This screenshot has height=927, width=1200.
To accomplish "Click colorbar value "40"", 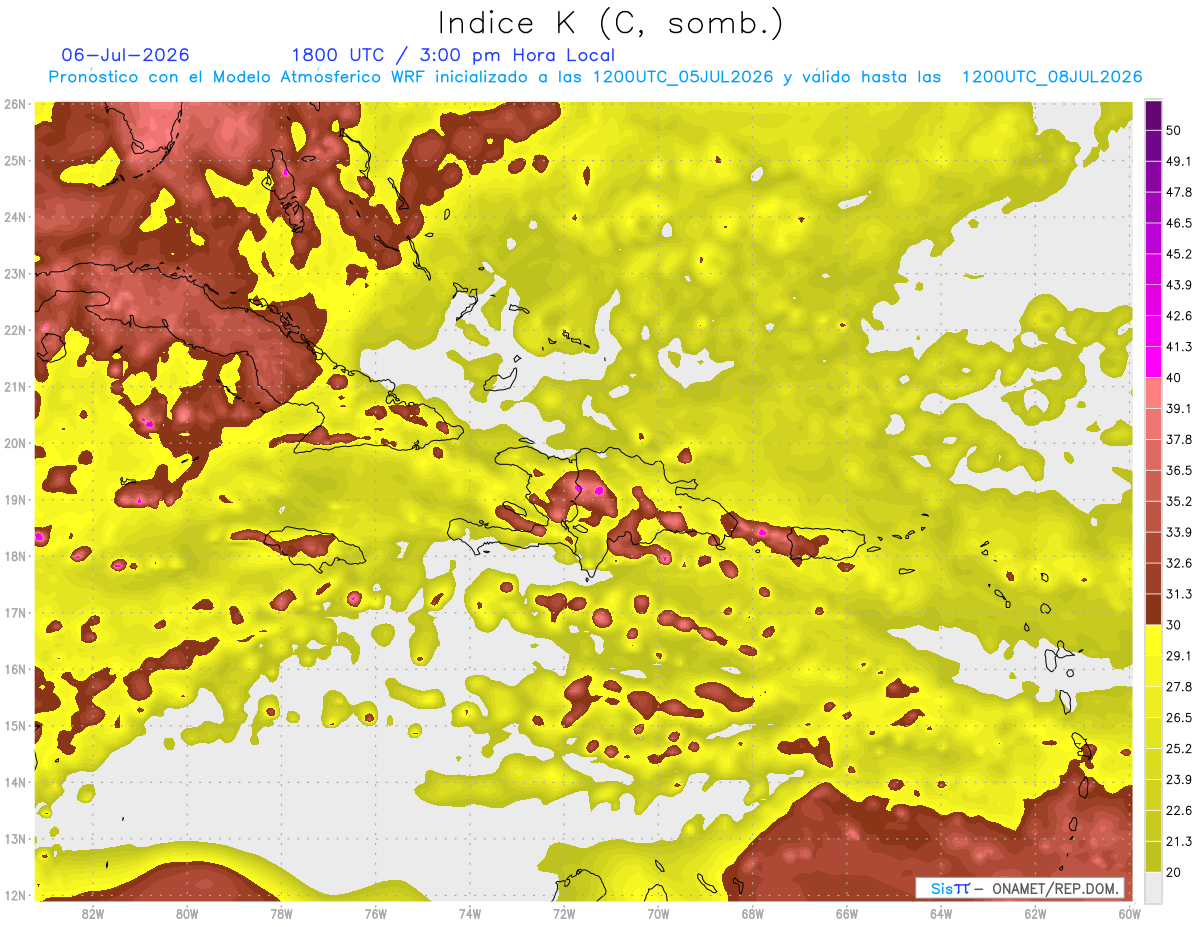I will (x=1175, y=378).
